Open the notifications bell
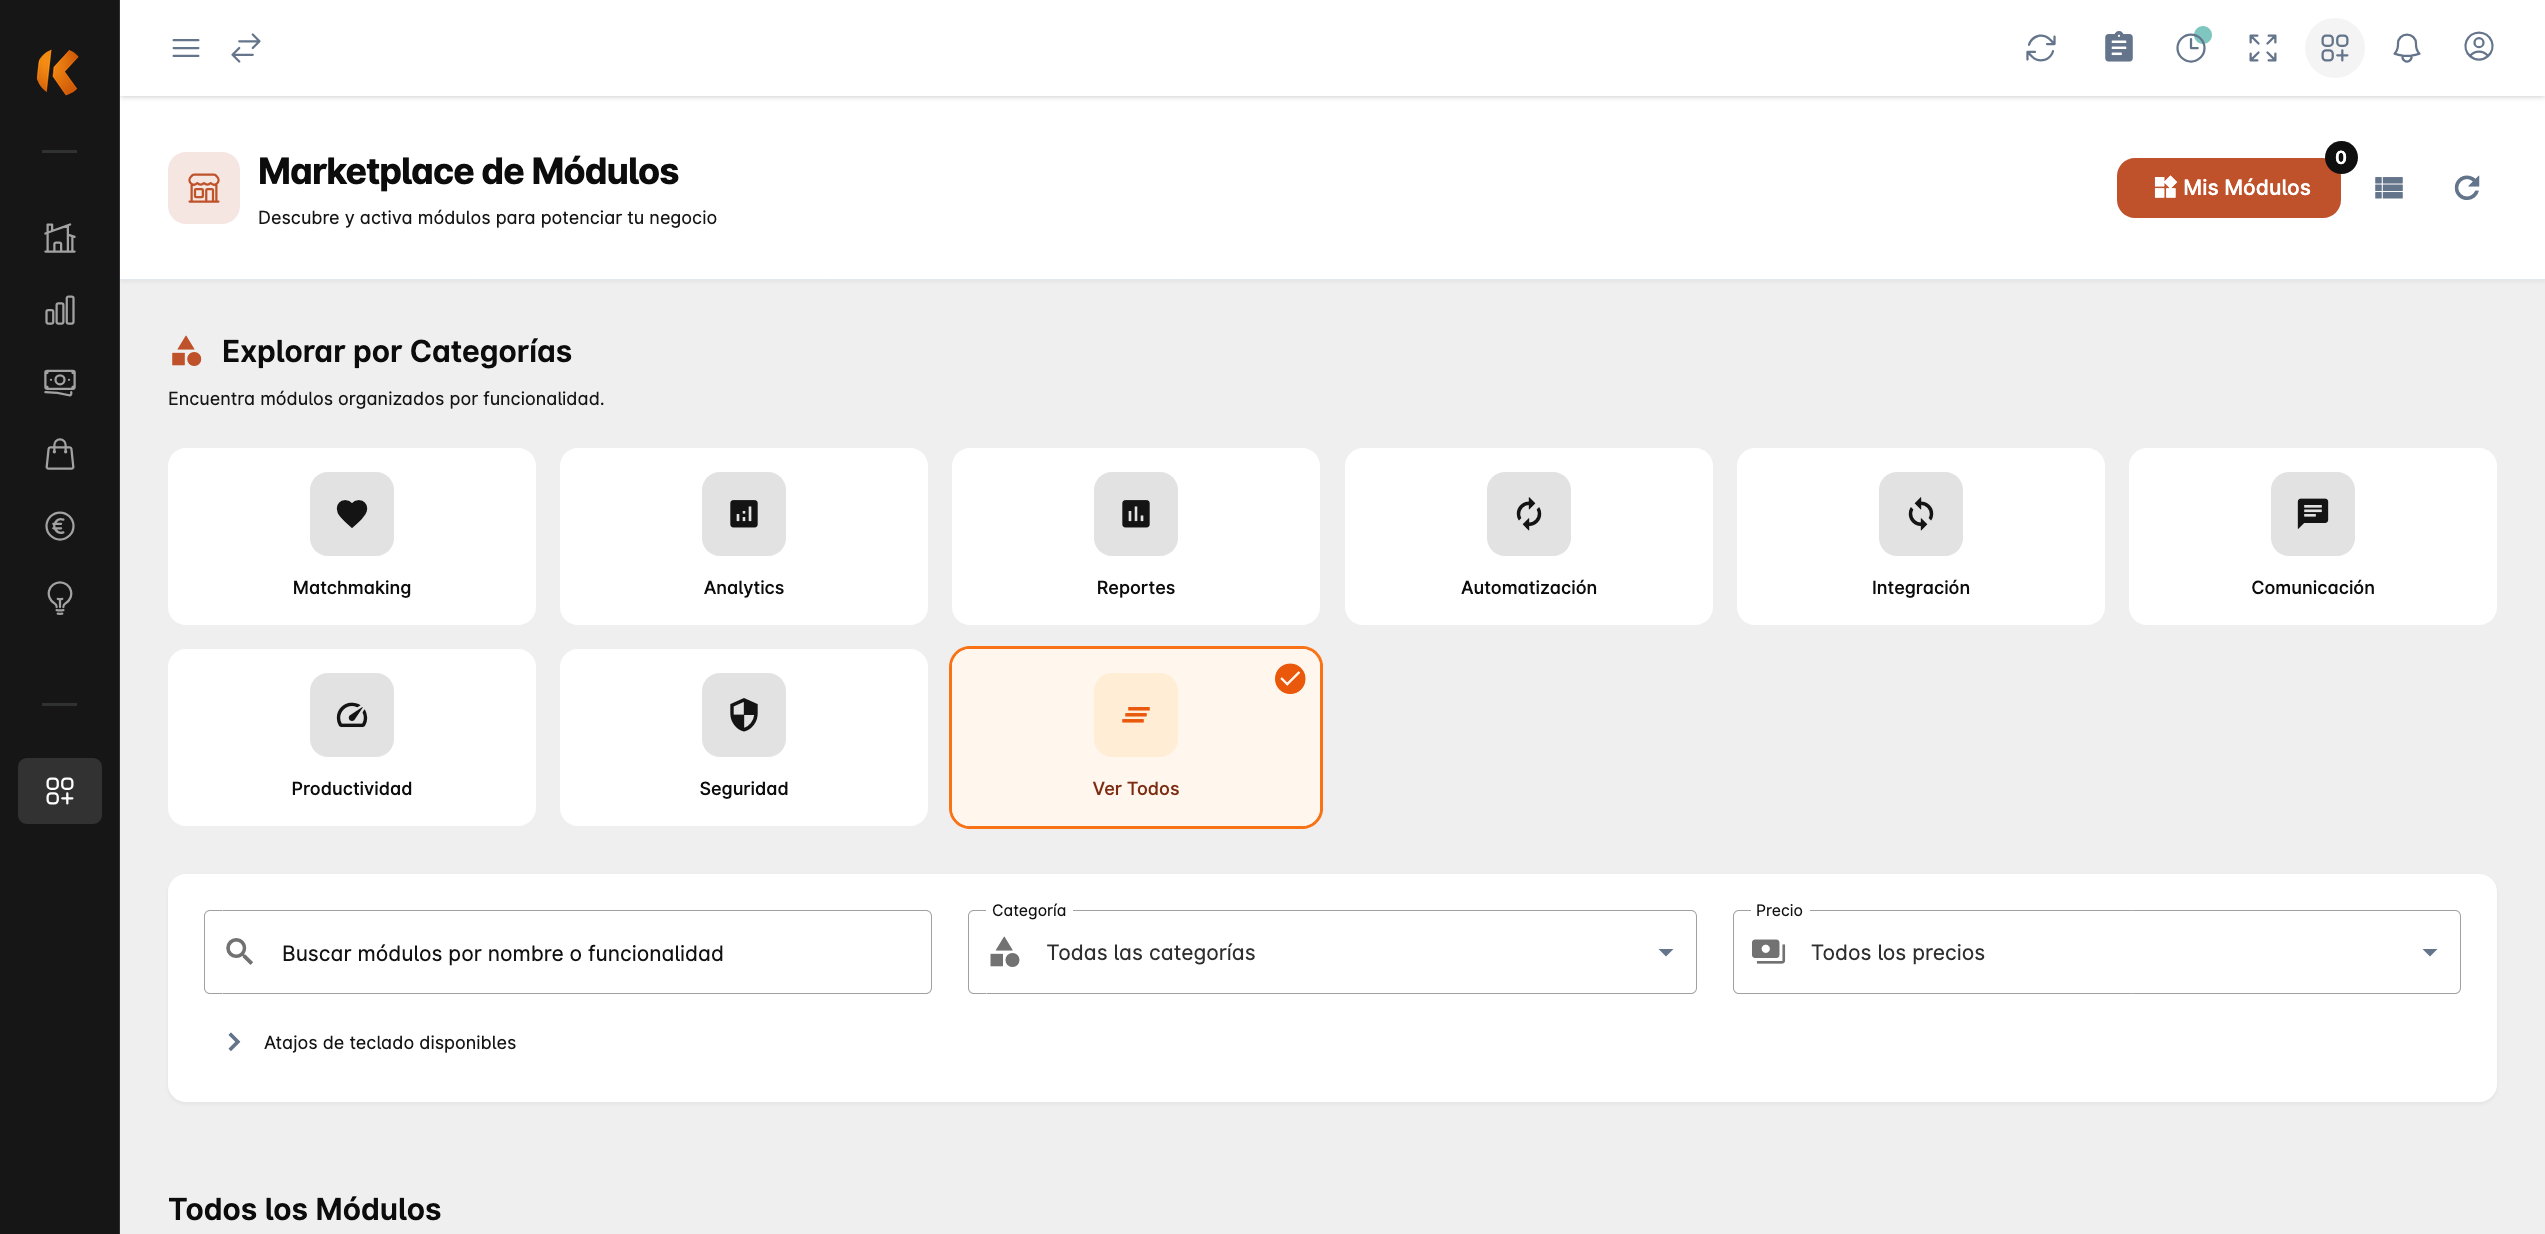This screenshot has height=1234, width=2545. point(2407,48)
